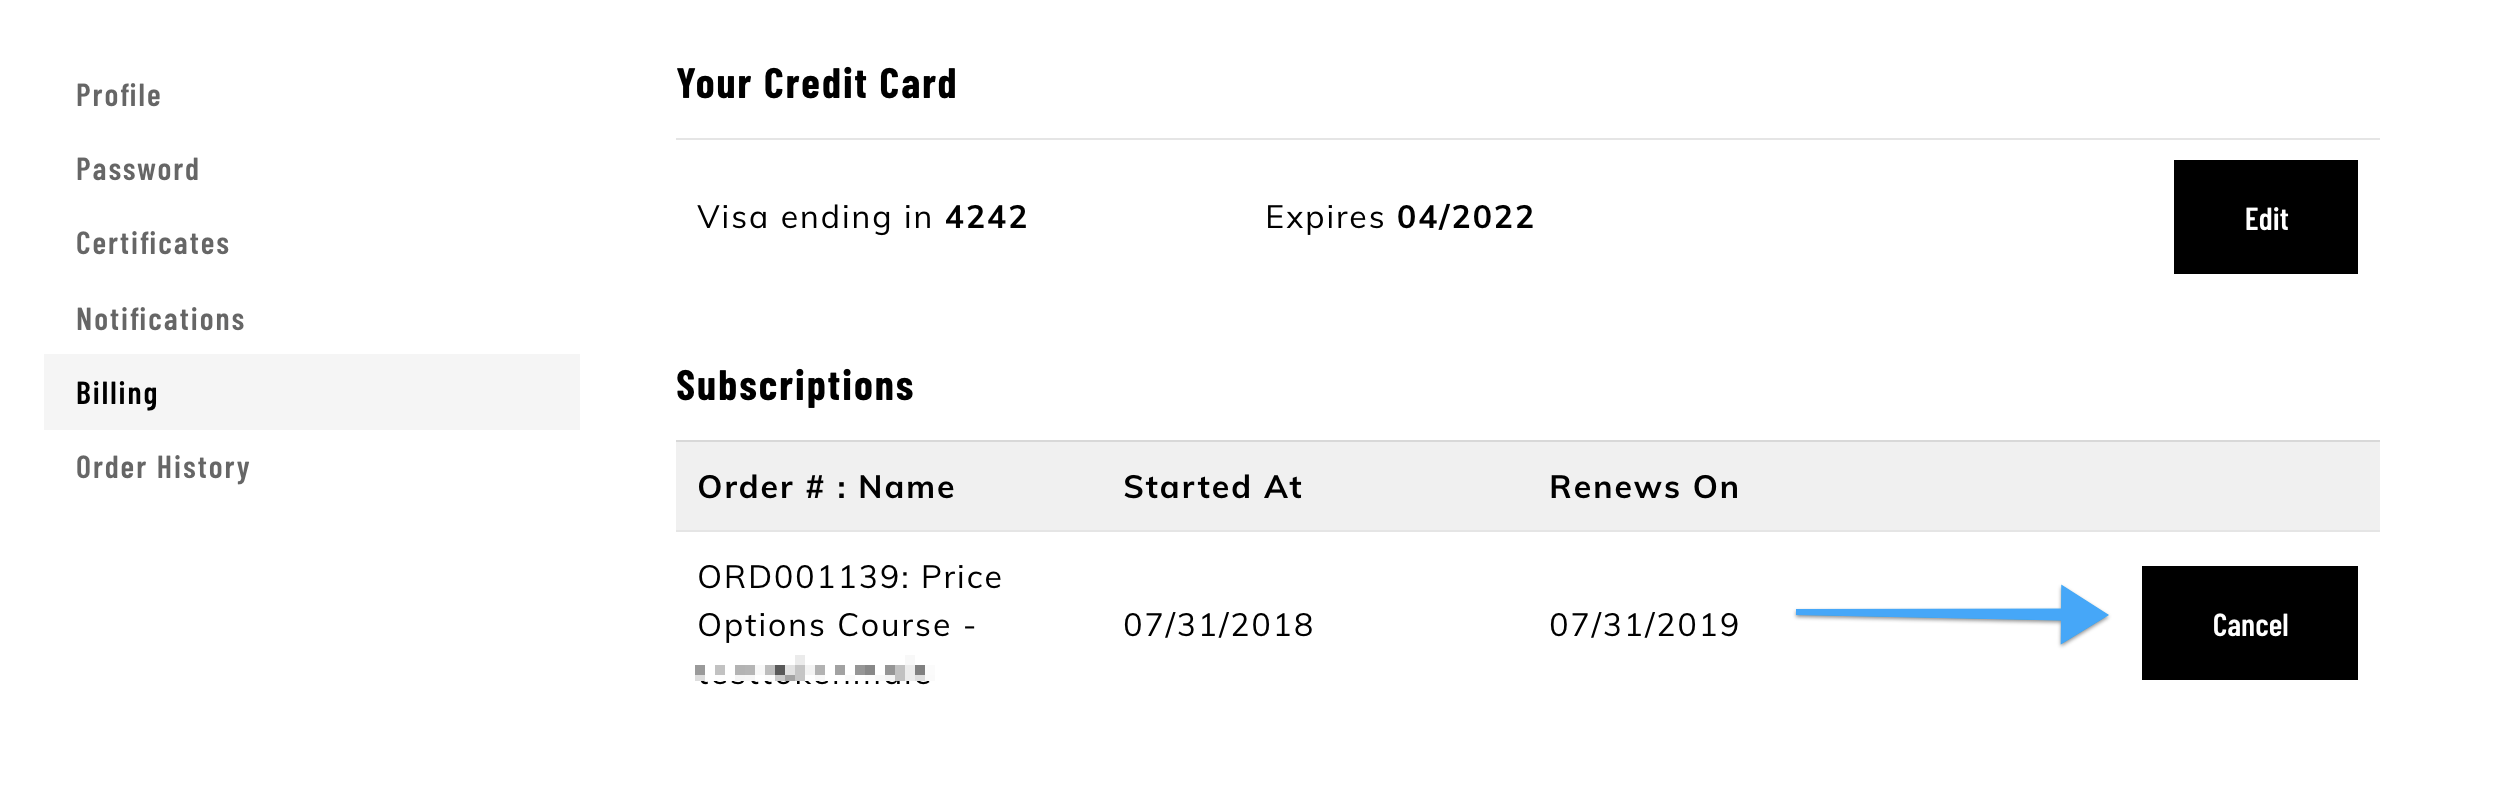The image size is (2510, 790).
Task: Go to the Password section
Action: point(137,170)
